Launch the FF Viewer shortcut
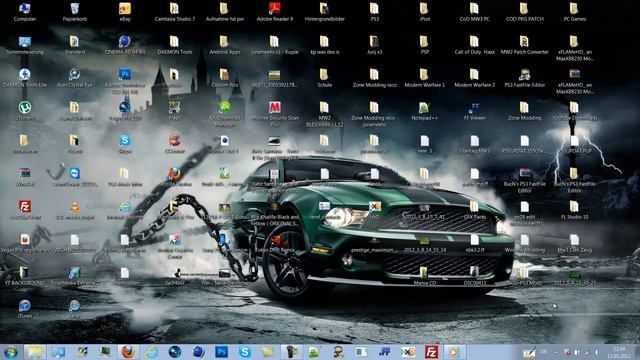The height and width of the screenshot is (360, 640). [475, 111]
